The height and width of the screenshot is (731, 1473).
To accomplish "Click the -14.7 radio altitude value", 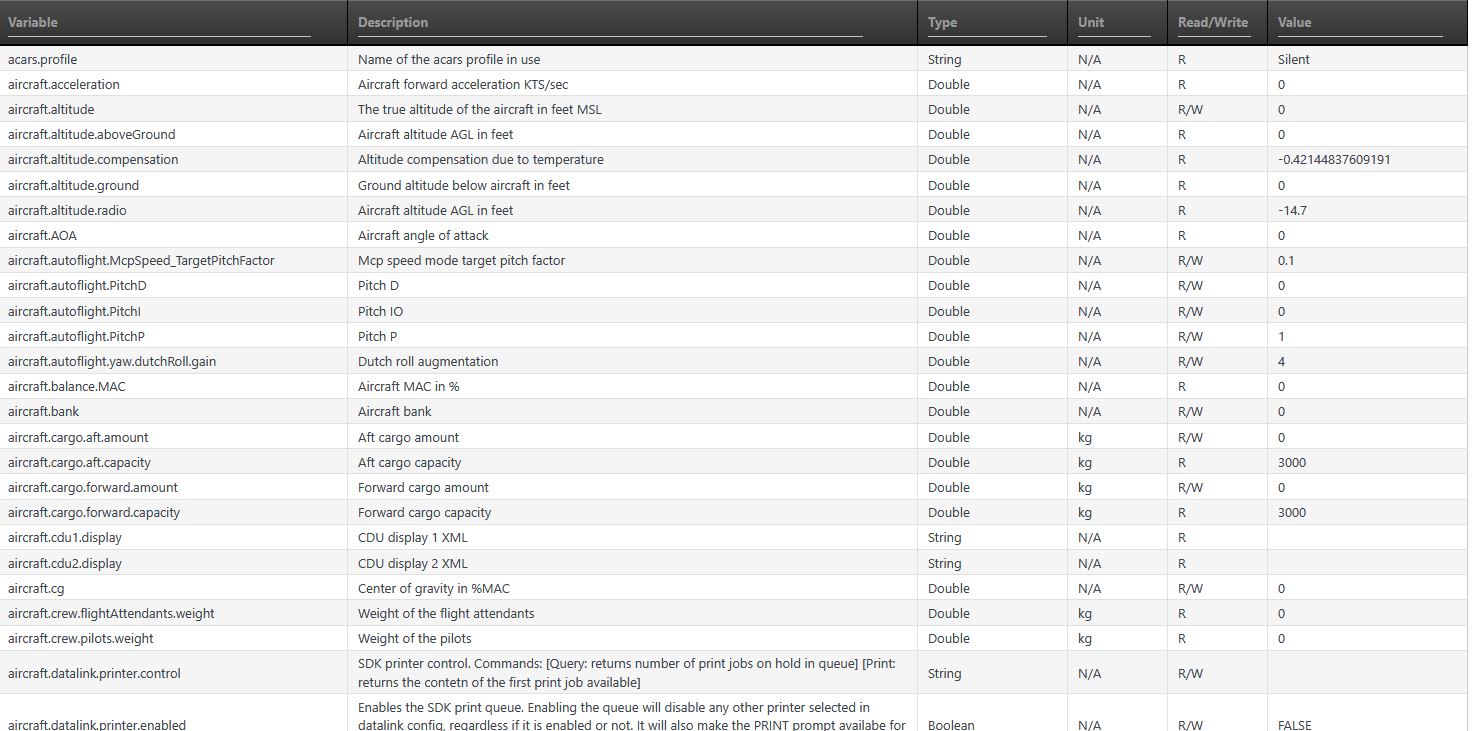I will [1292, 211].
